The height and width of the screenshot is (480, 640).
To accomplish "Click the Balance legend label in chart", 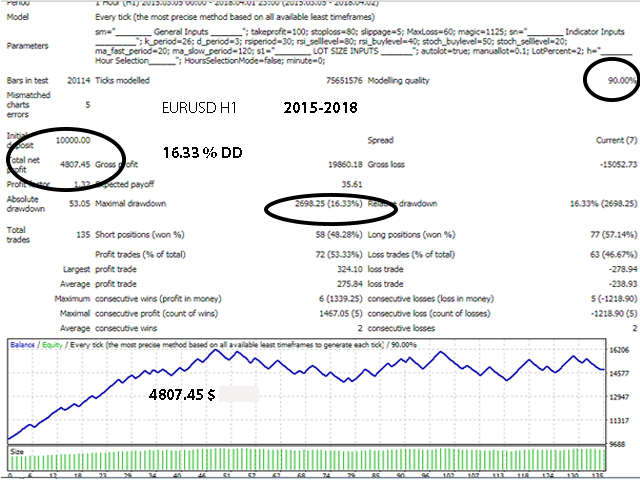I will [x=22, y=345].
